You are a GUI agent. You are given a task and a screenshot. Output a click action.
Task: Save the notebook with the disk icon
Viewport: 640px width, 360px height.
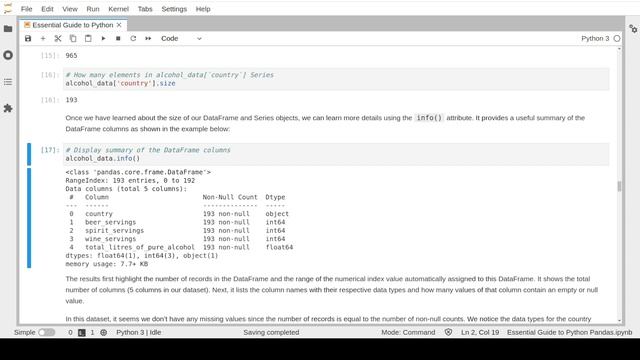click(x=28, y=38)
